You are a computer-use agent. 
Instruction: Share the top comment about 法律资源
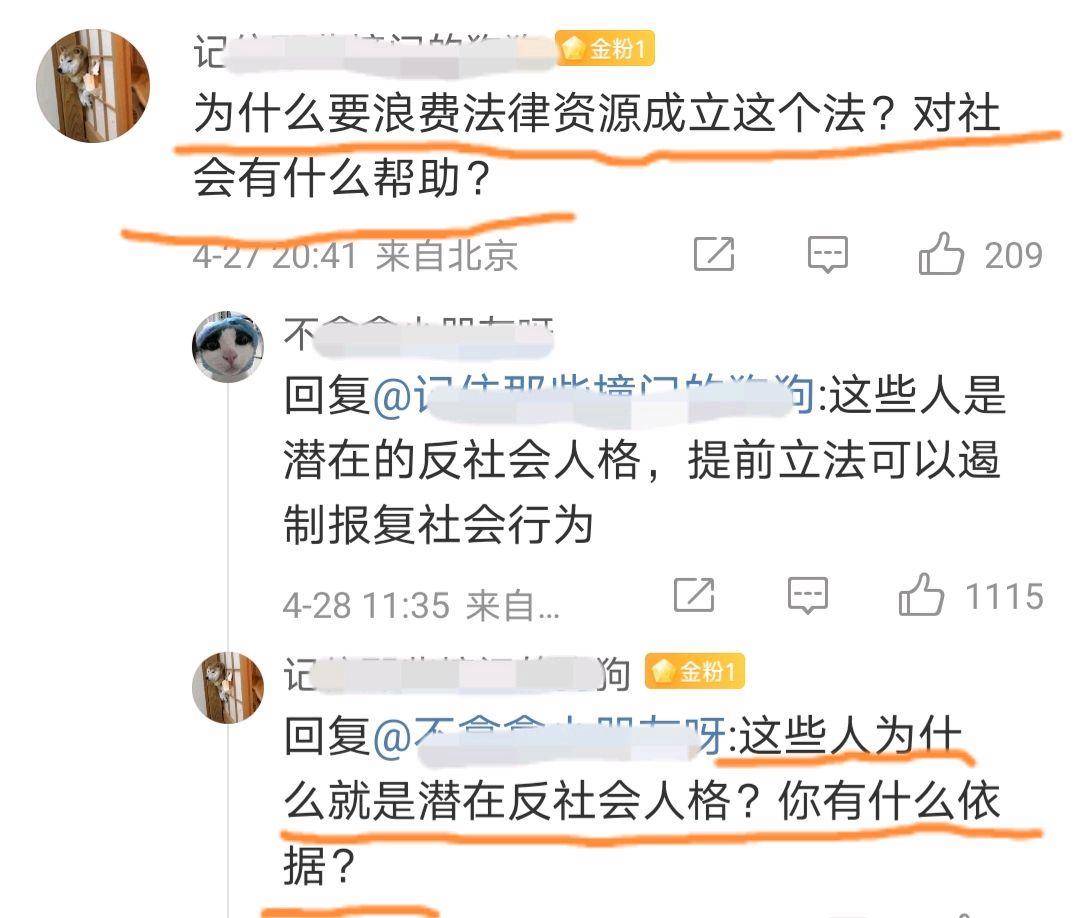pyautogui.click(x=714, y=254)
